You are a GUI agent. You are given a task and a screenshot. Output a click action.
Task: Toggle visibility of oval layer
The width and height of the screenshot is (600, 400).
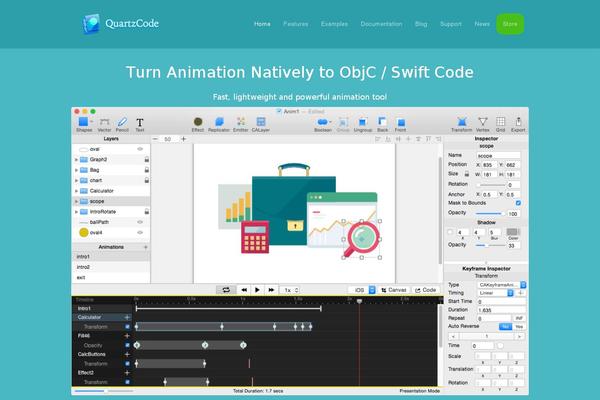(x=140, y=149)
